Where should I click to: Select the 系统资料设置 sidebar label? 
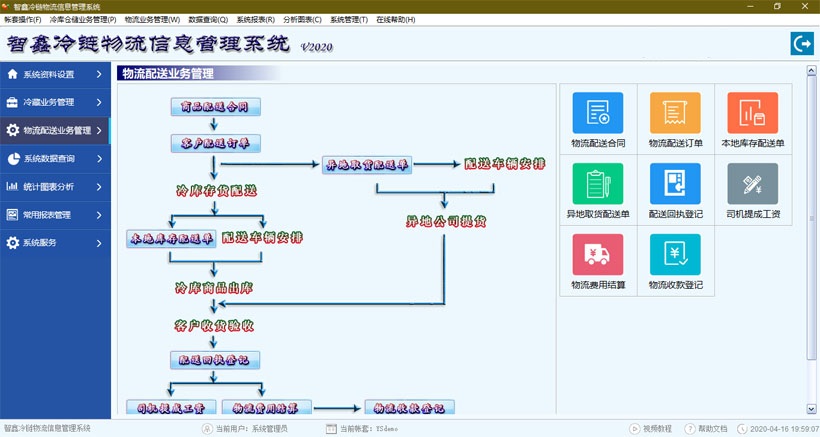[x=49, y=74]
